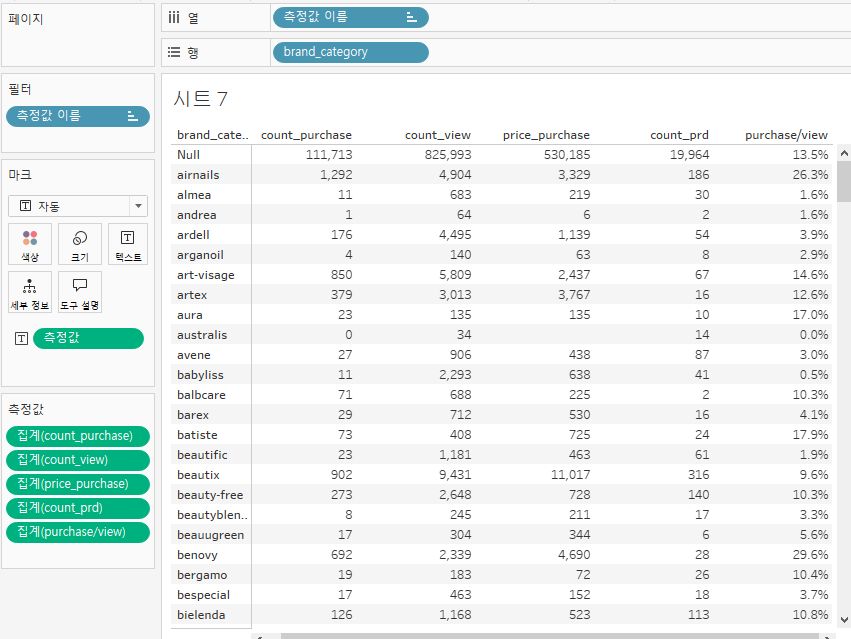Click the price_purchase column header
Screen dimensions: 851x639
coord(546,135)
